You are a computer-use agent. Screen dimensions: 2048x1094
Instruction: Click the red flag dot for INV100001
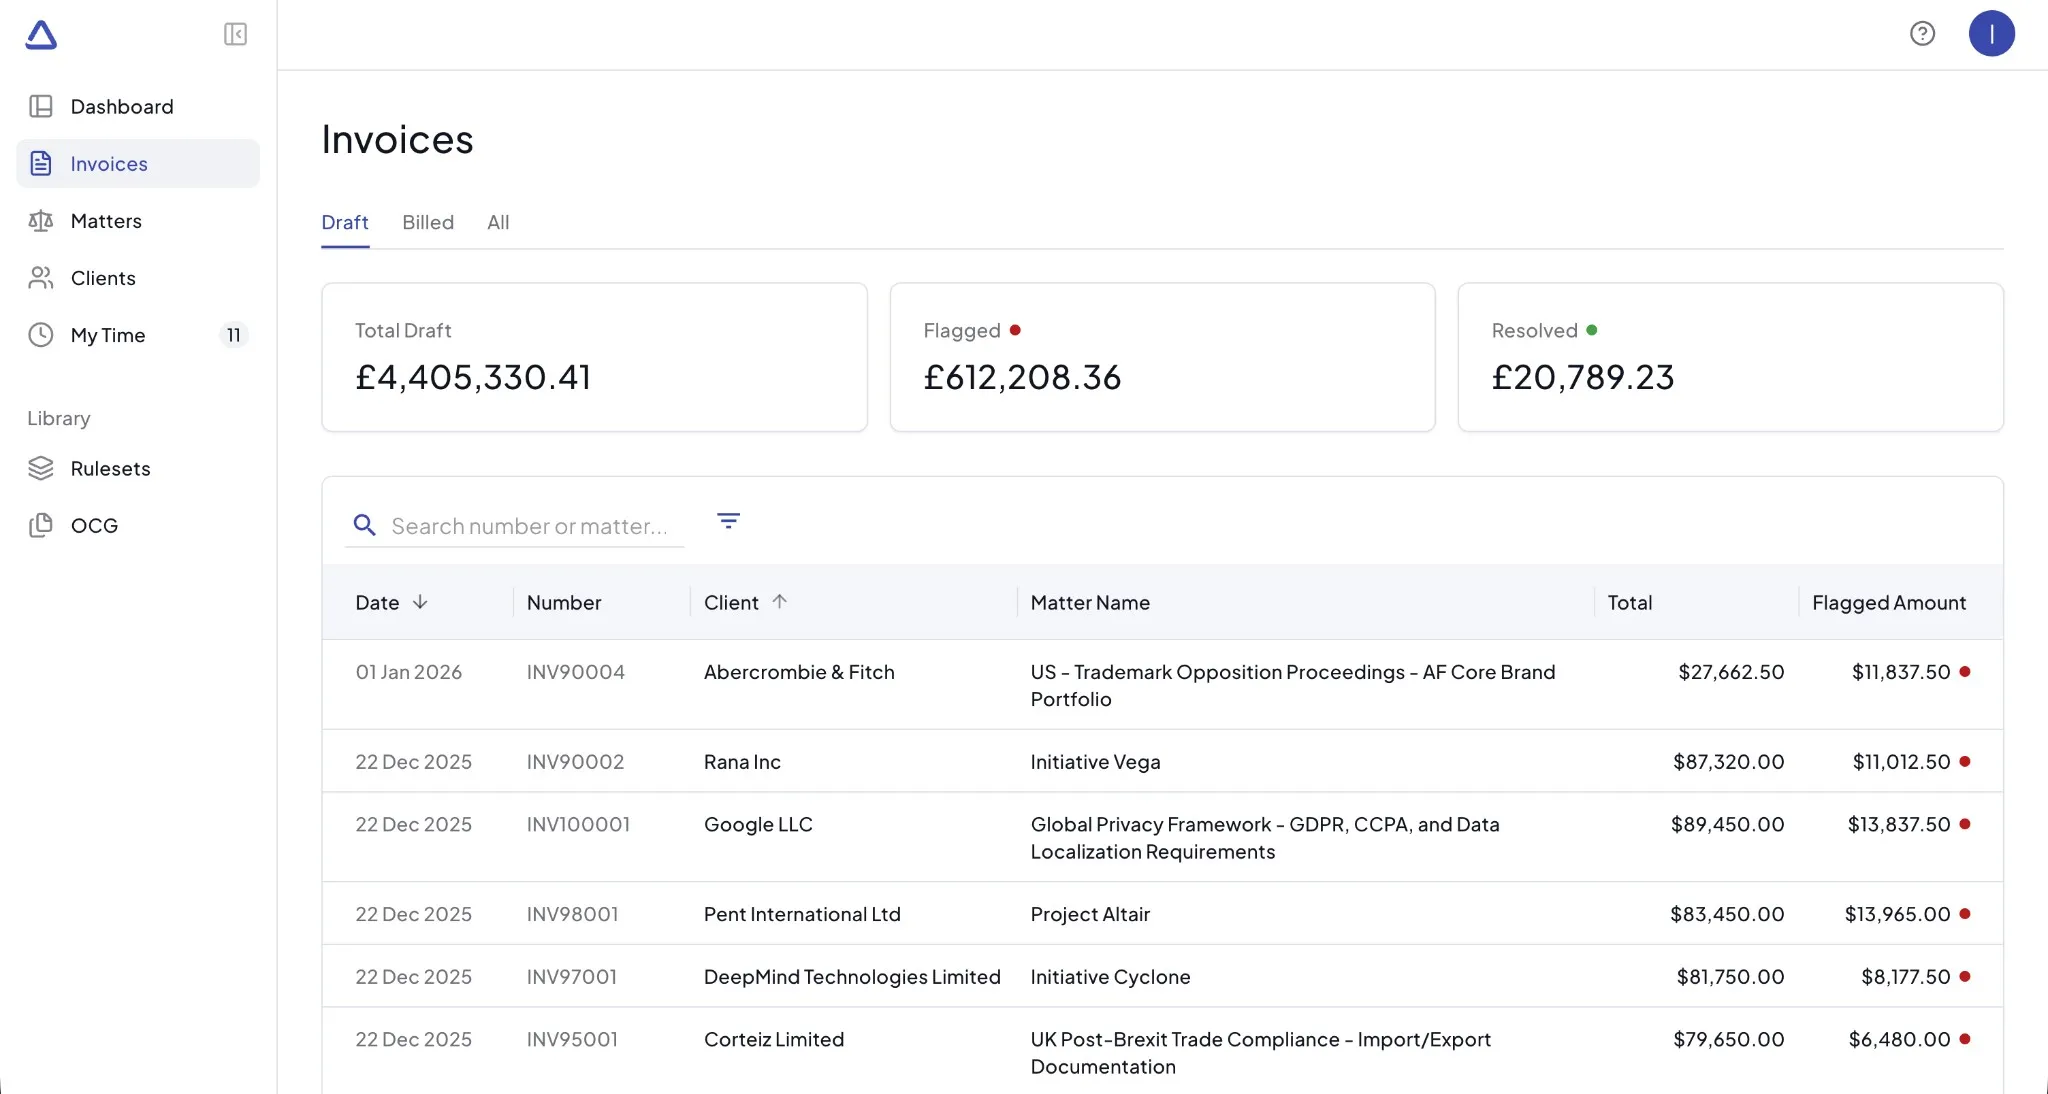(x=1965, y=824)
